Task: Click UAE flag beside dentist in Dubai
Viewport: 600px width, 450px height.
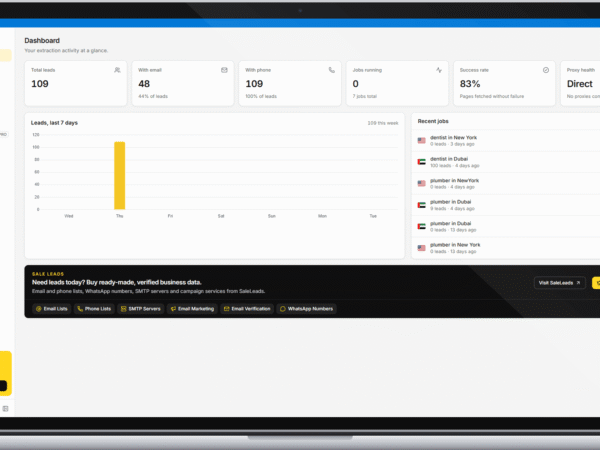Action: click(x=421, y=162)
